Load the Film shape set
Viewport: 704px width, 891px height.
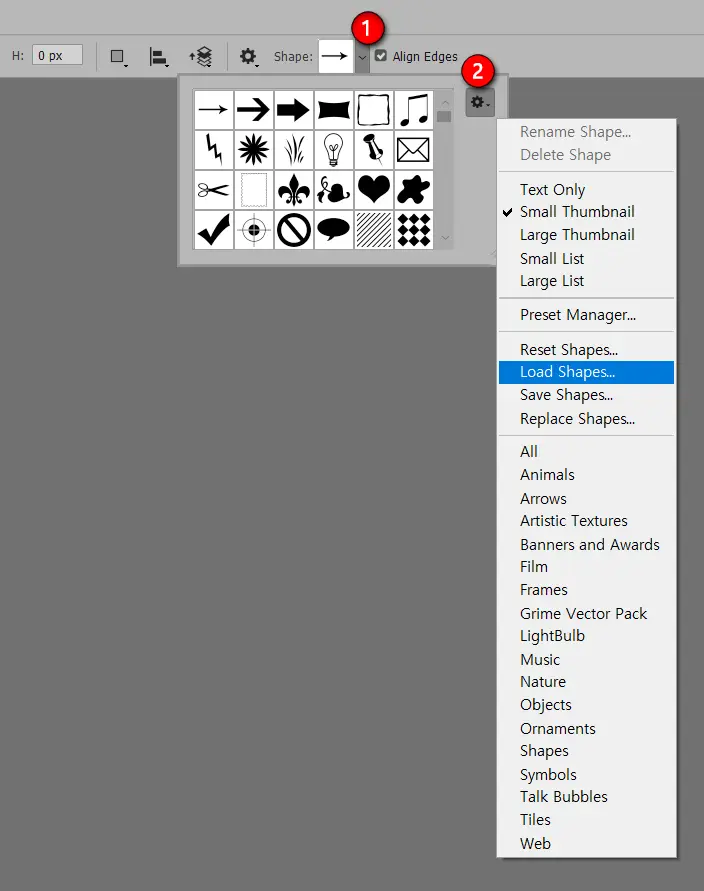click(586, 567)
